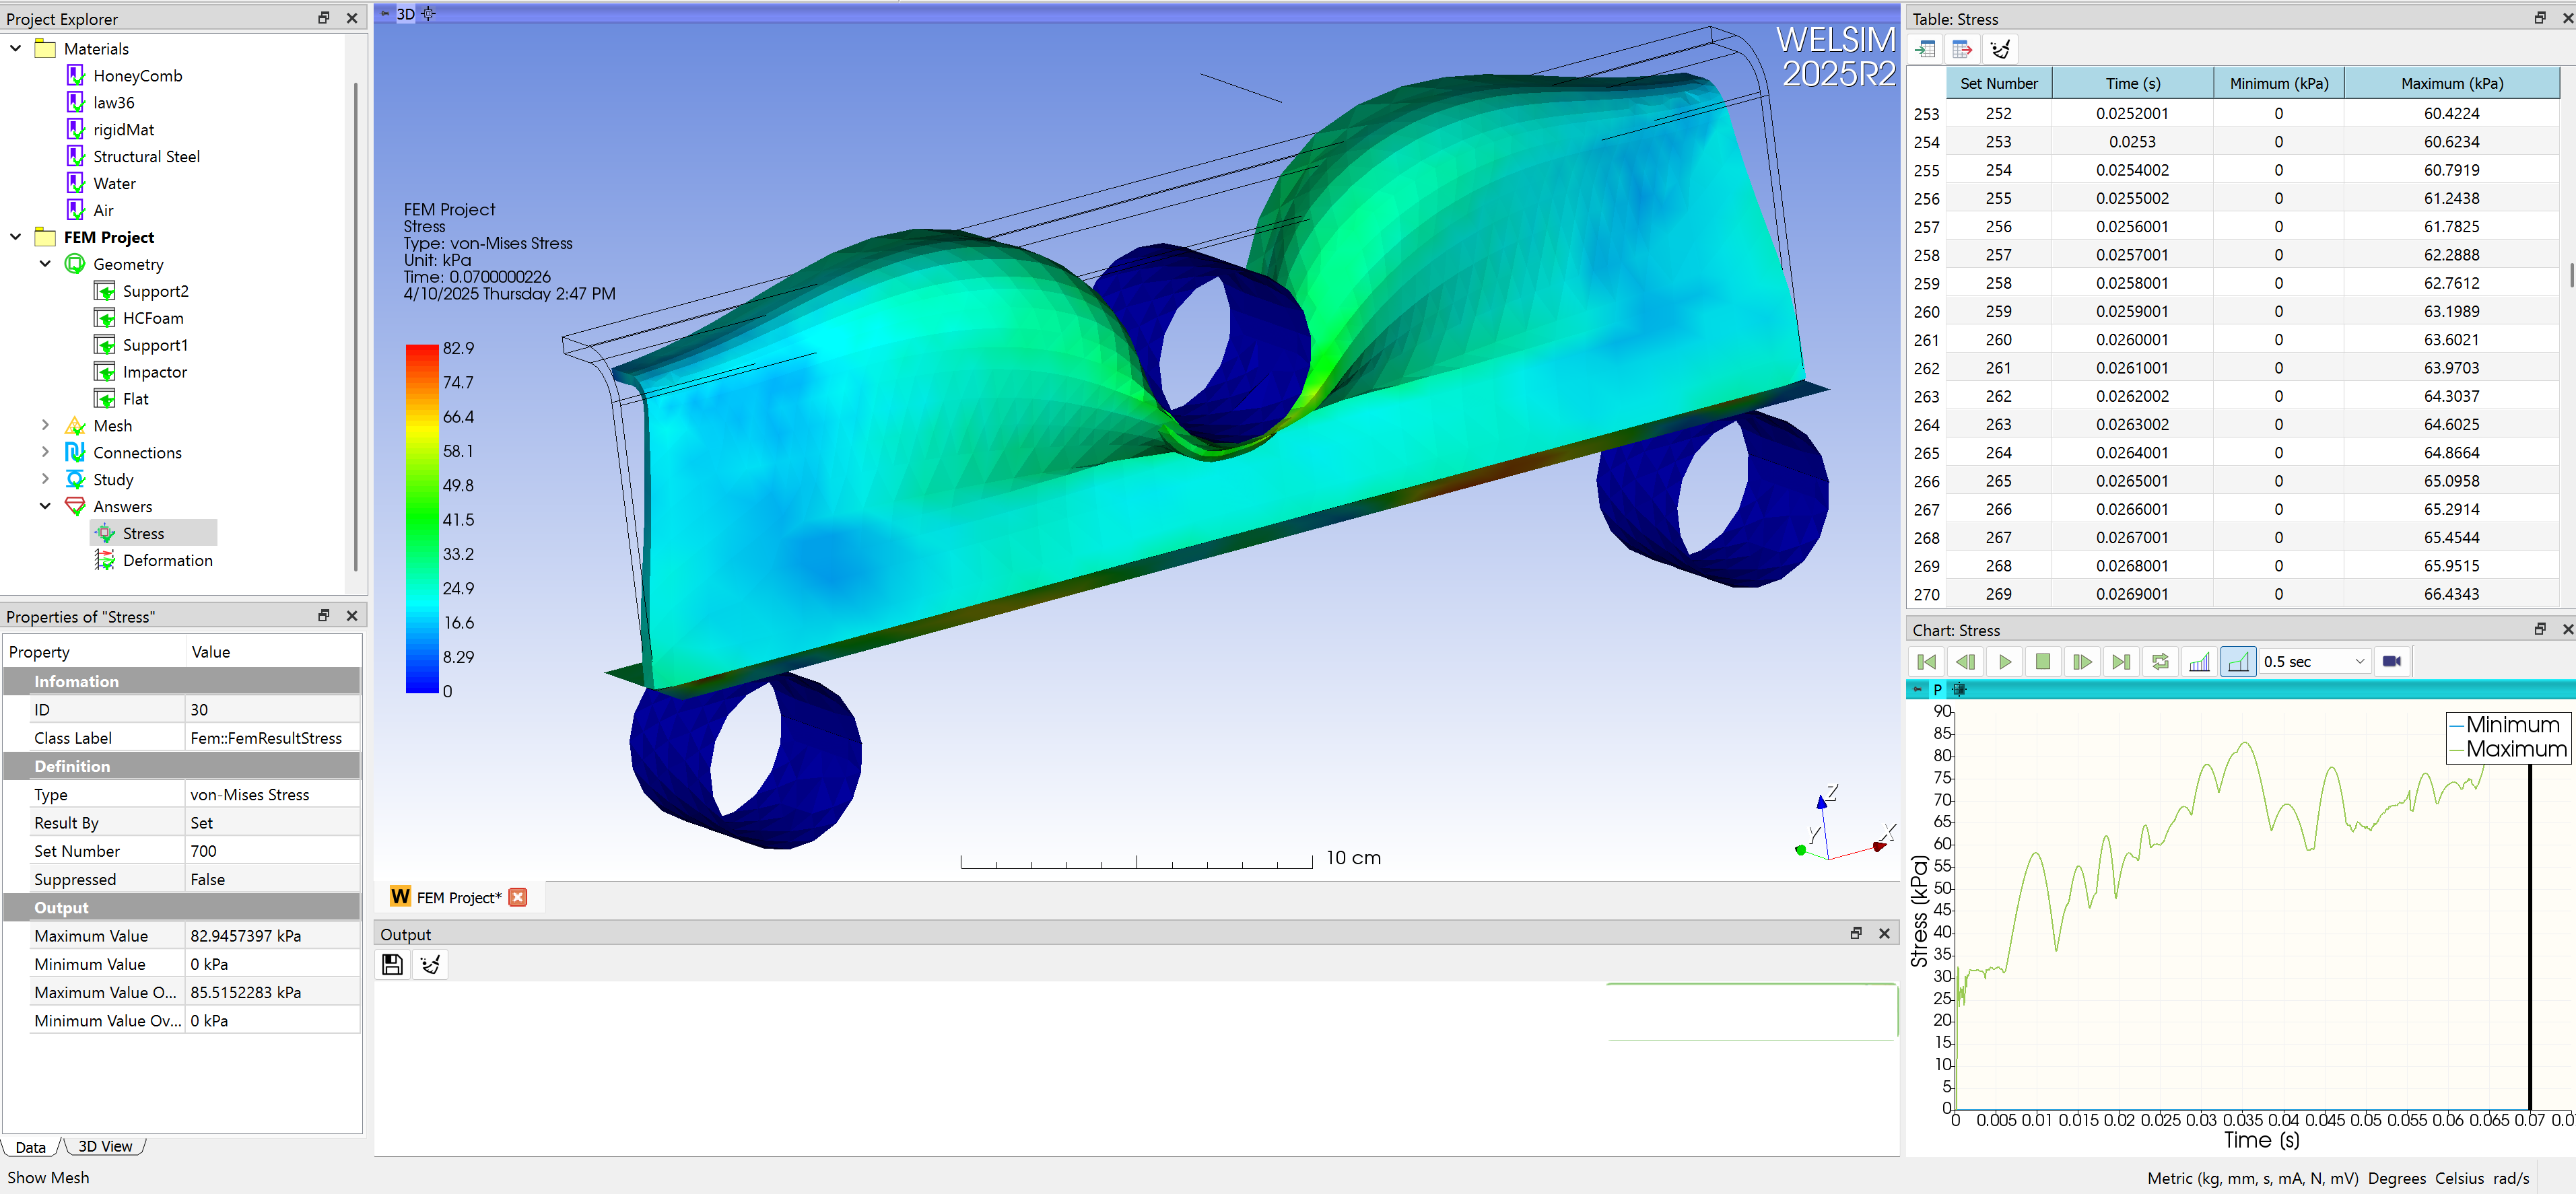Click the video camera record icon
The height and width of the screenshot is (1194, 2576).
pos(2392,661)
